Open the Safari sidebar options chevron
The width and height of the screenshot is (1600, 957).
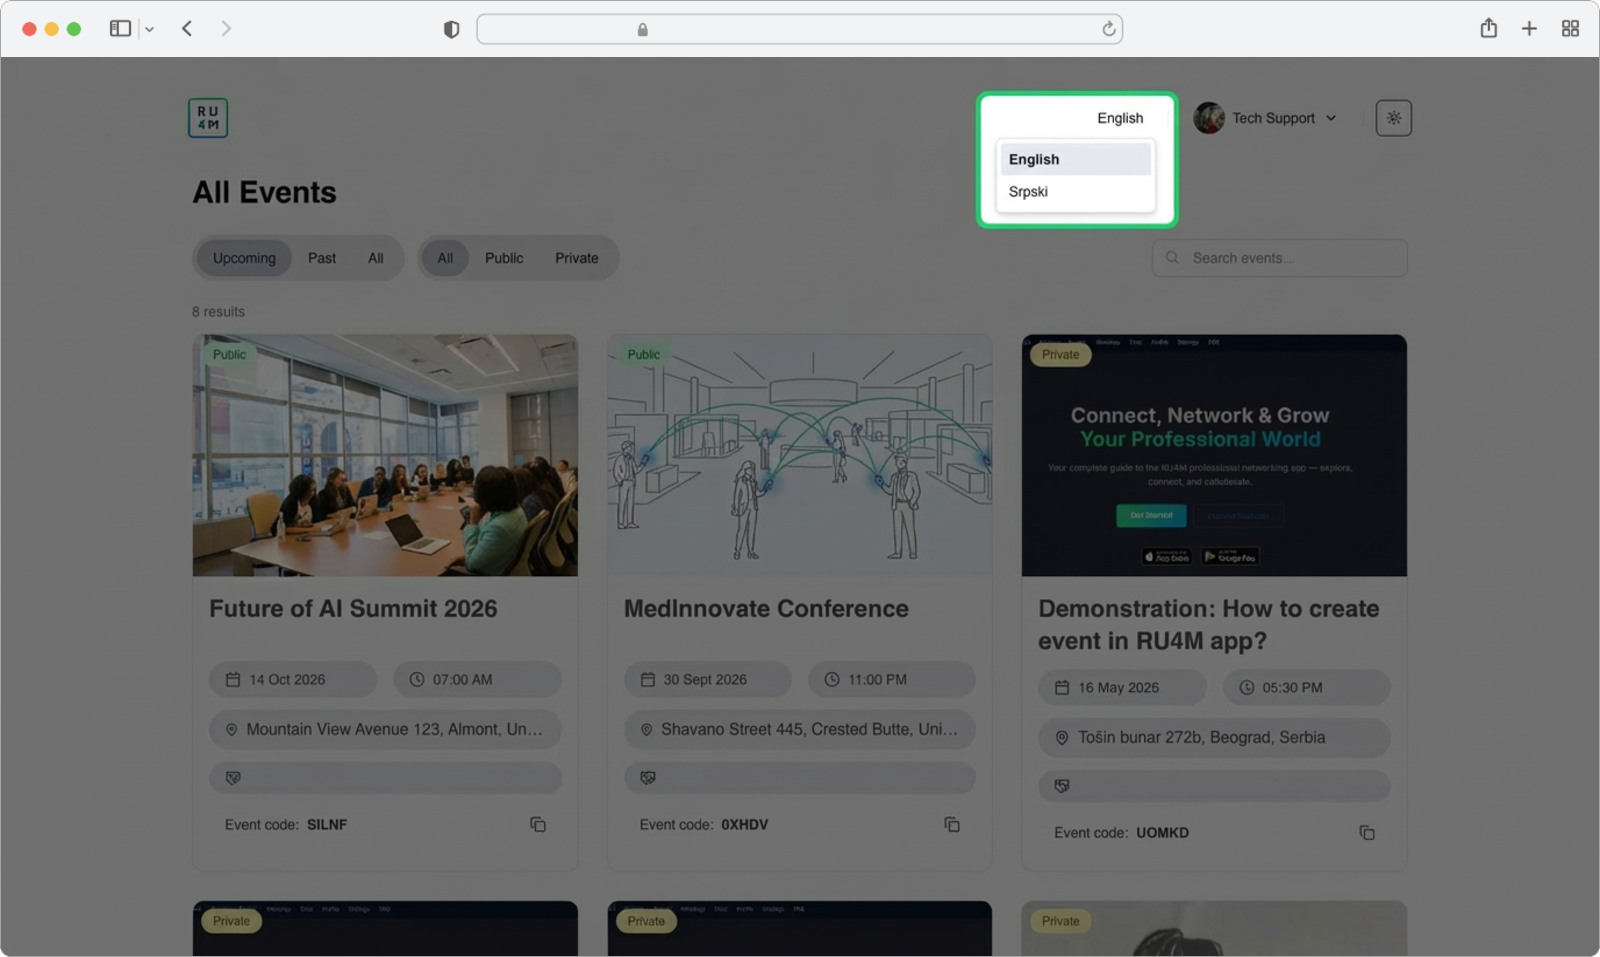tap(149, 30)
